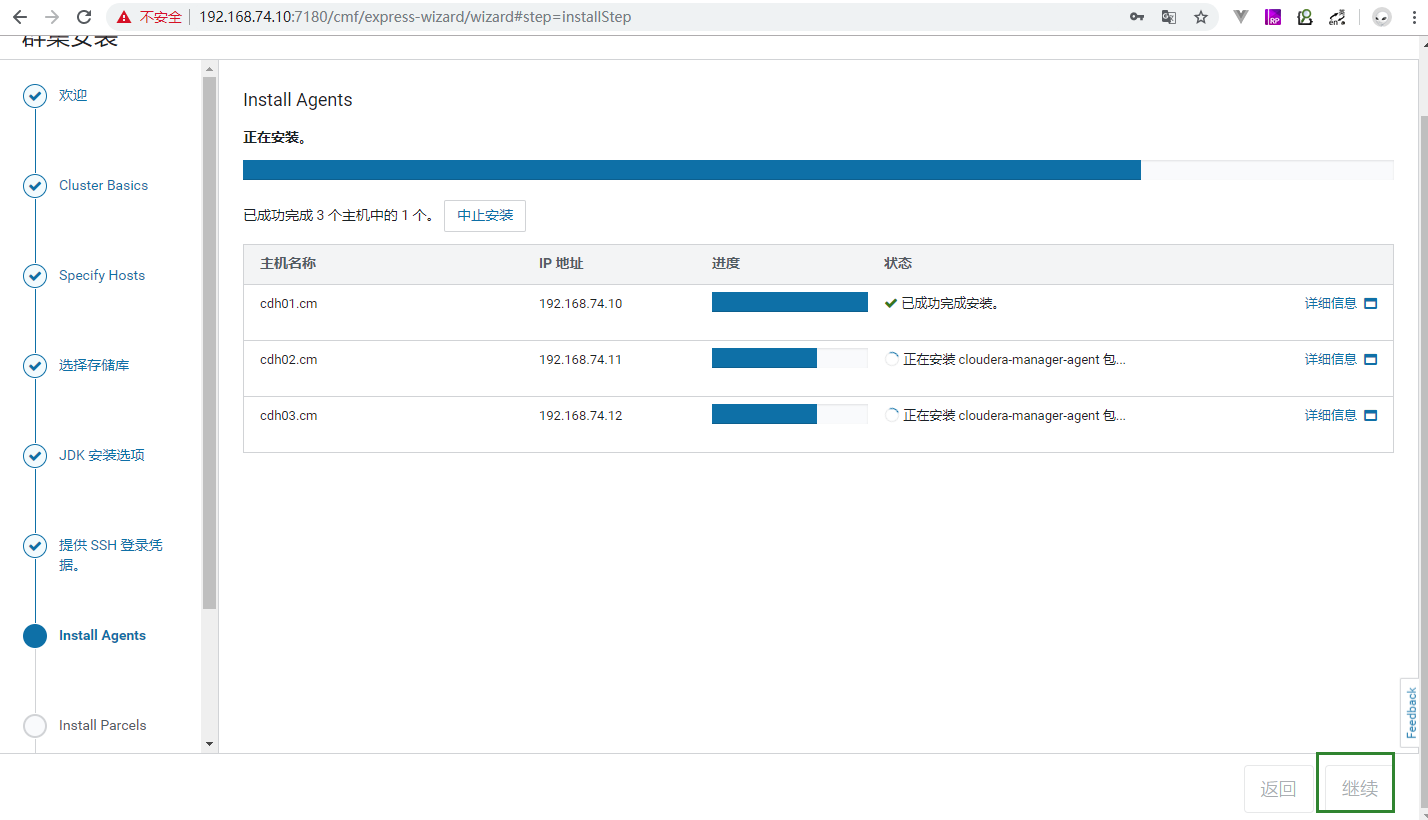The image size is (1428, 820).
Task: Click the cdh01.cm progress bar
Action: [790, 302]
